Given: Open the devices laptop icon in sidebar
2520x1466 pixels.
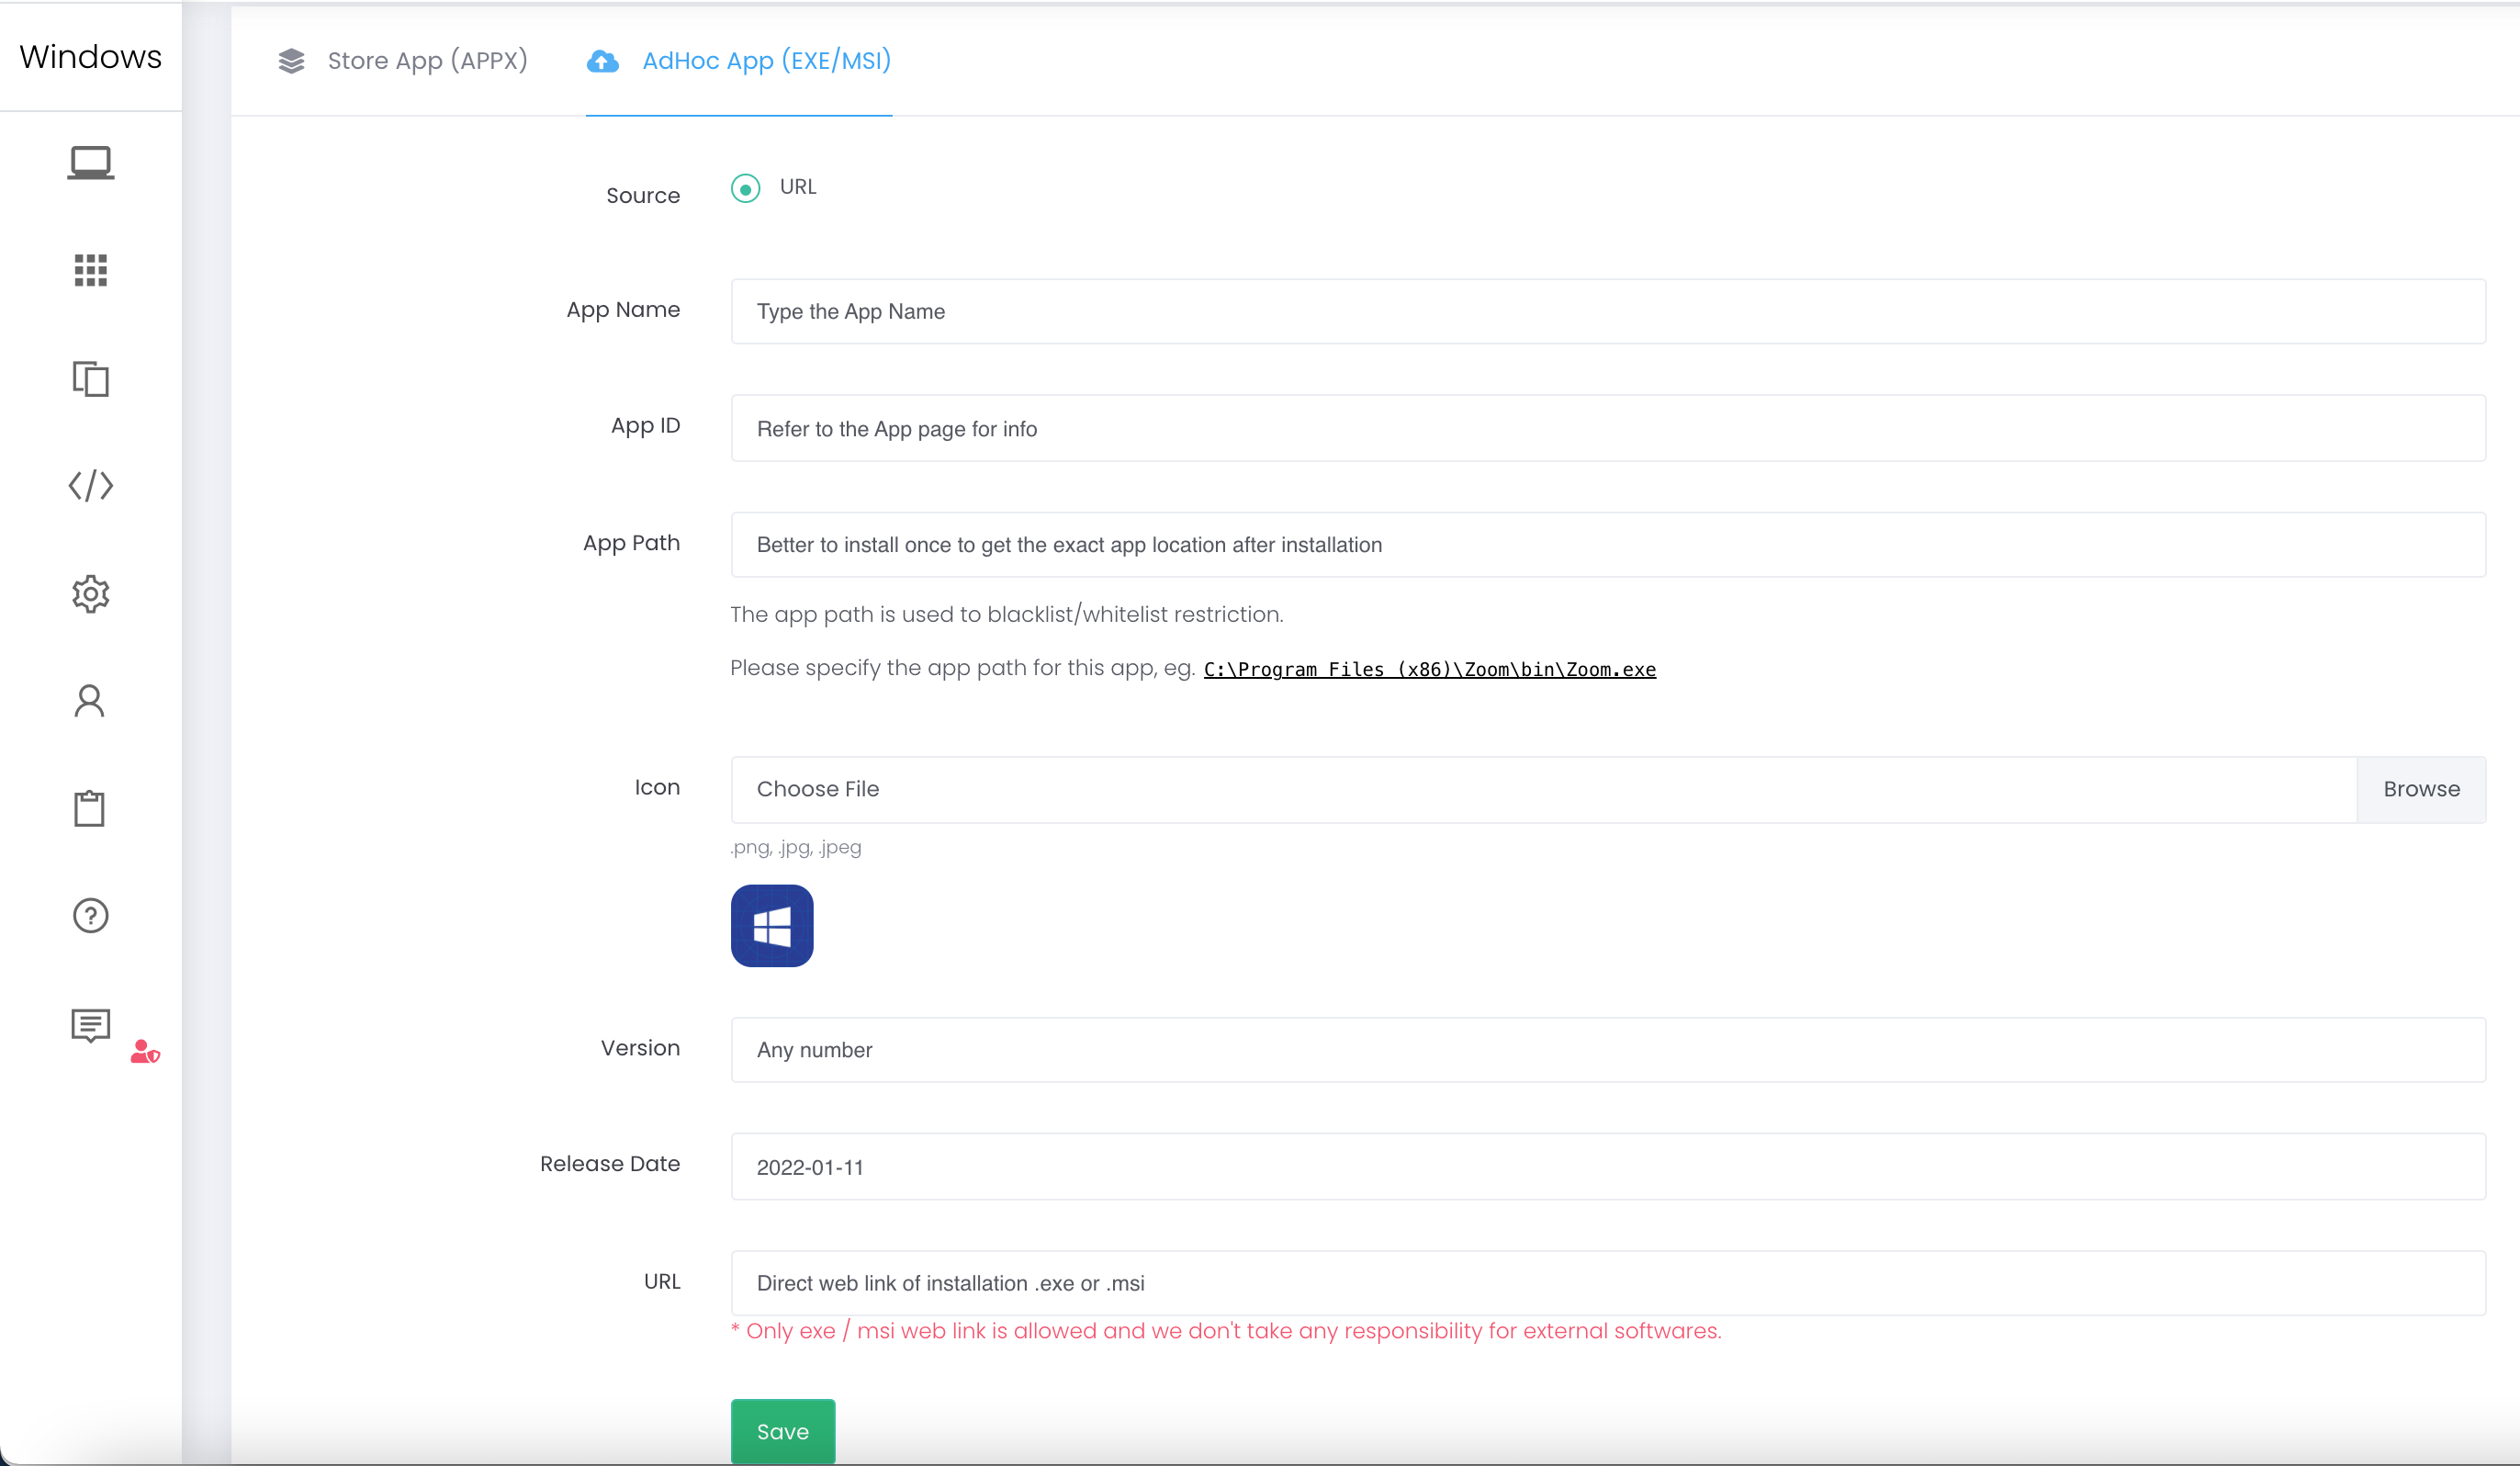Looking at the screenshot, I should click(x=91, y=163).
